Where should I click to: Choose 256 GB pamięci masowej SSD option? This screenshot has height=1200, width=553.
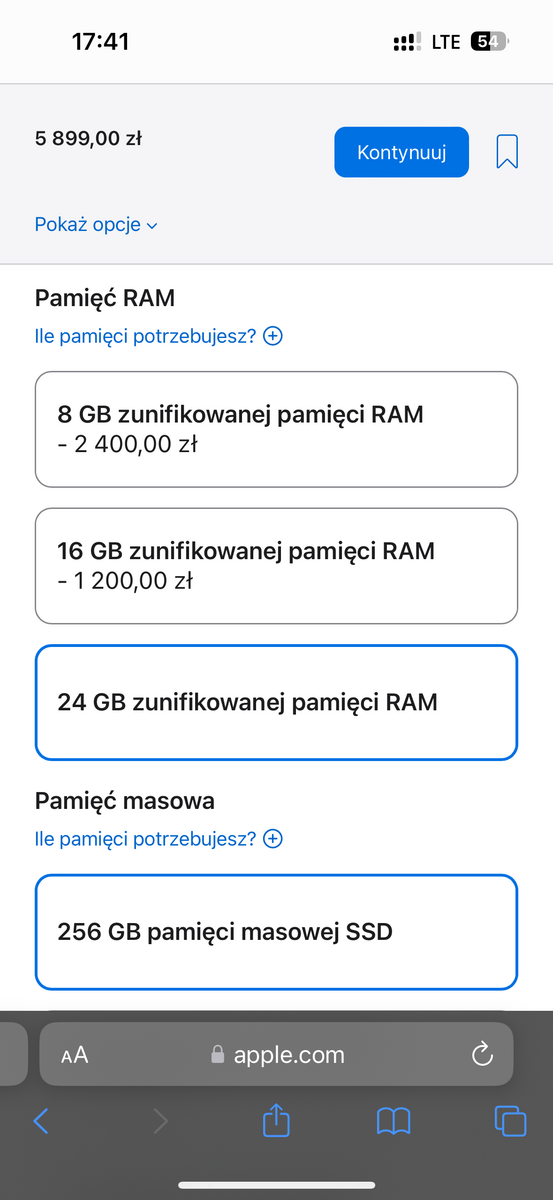[x=276, y=932]
